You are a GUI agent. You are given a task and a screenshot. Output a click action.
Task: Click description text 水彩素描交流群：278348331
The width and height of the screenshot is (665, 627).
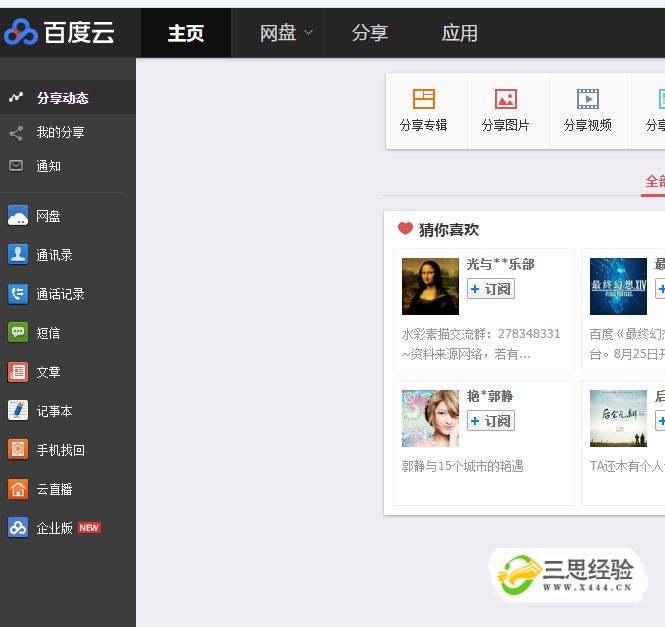[481, 334]
